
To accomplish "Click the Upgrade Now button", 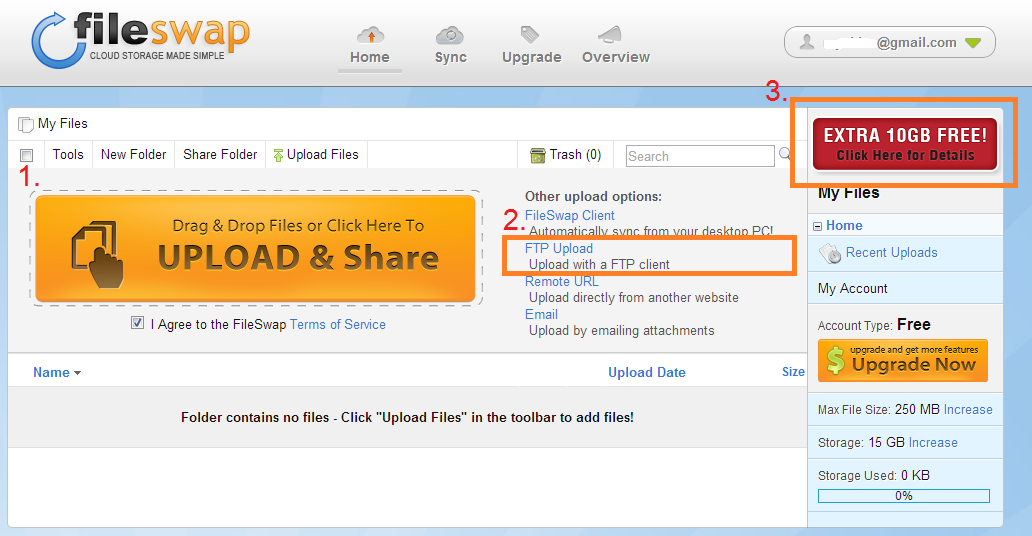I will click(x=903, y=360).
